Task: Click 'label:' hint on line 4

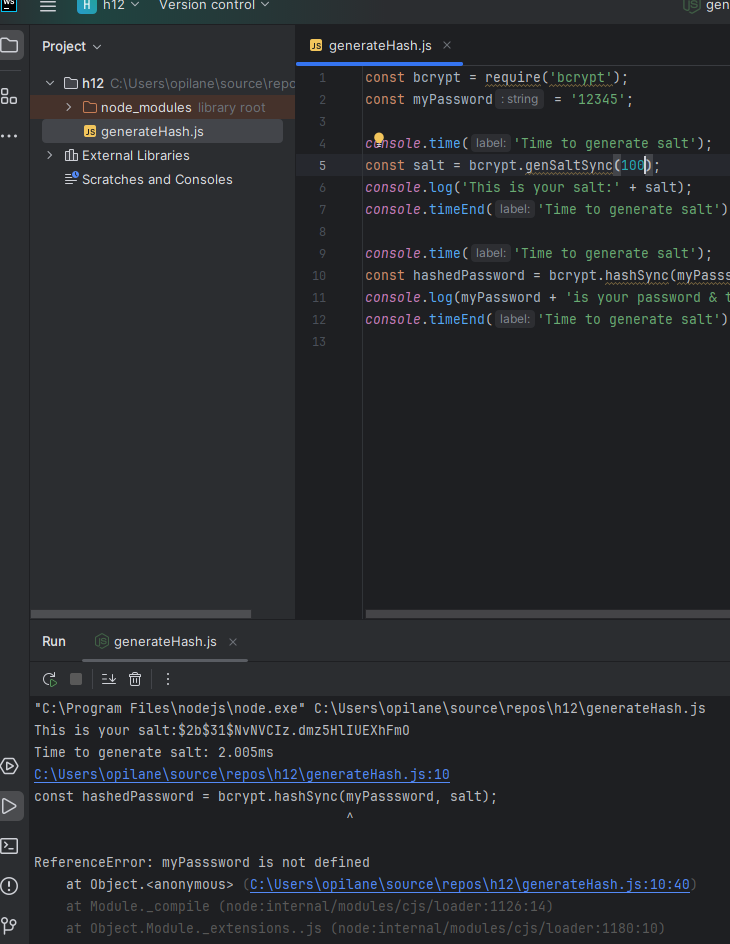Action: pos(490,143)
